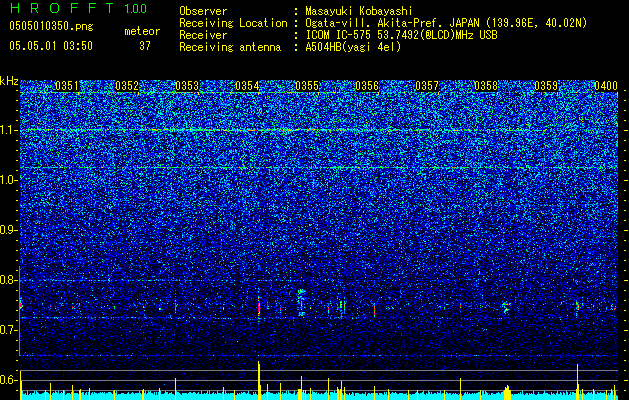This screenshot has height=400, width=629.
Task: Click the A504HB(yagi 4el) antenna text
Action: point(353,47)
